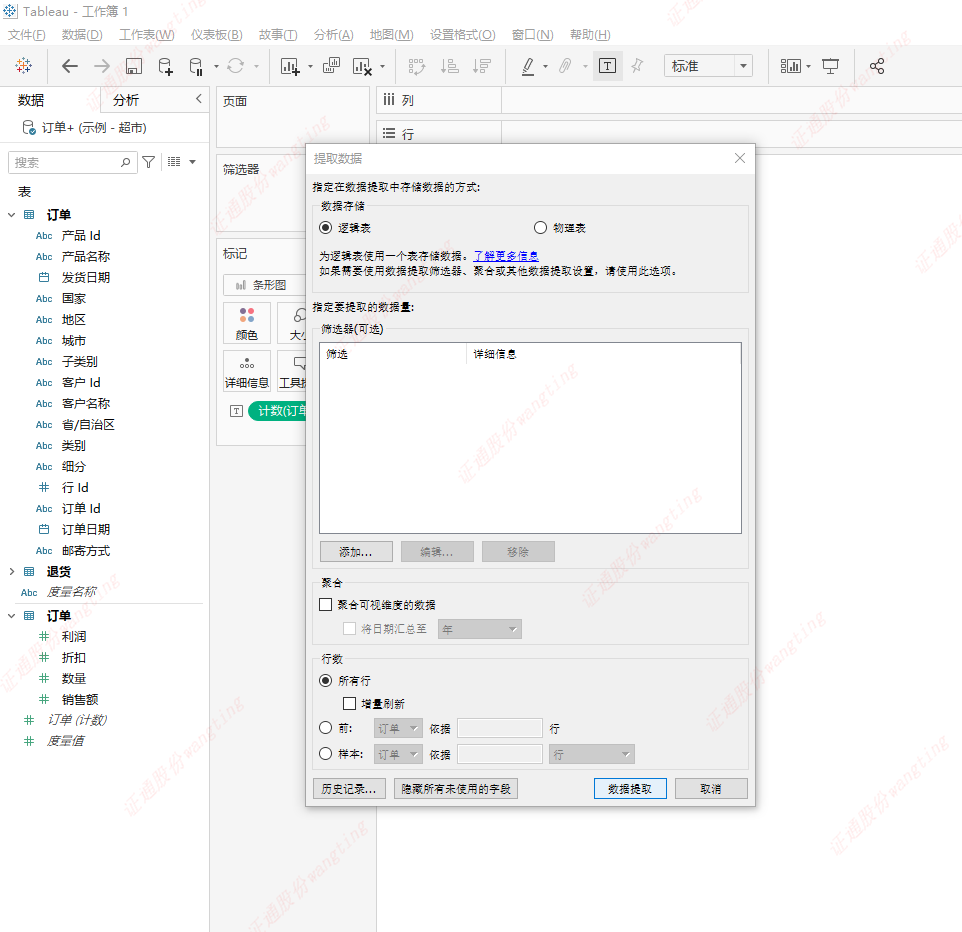Open the 工作表(W) menu
Image resolution: width=962 pixels, height=932 pixels.
point(147,34)
